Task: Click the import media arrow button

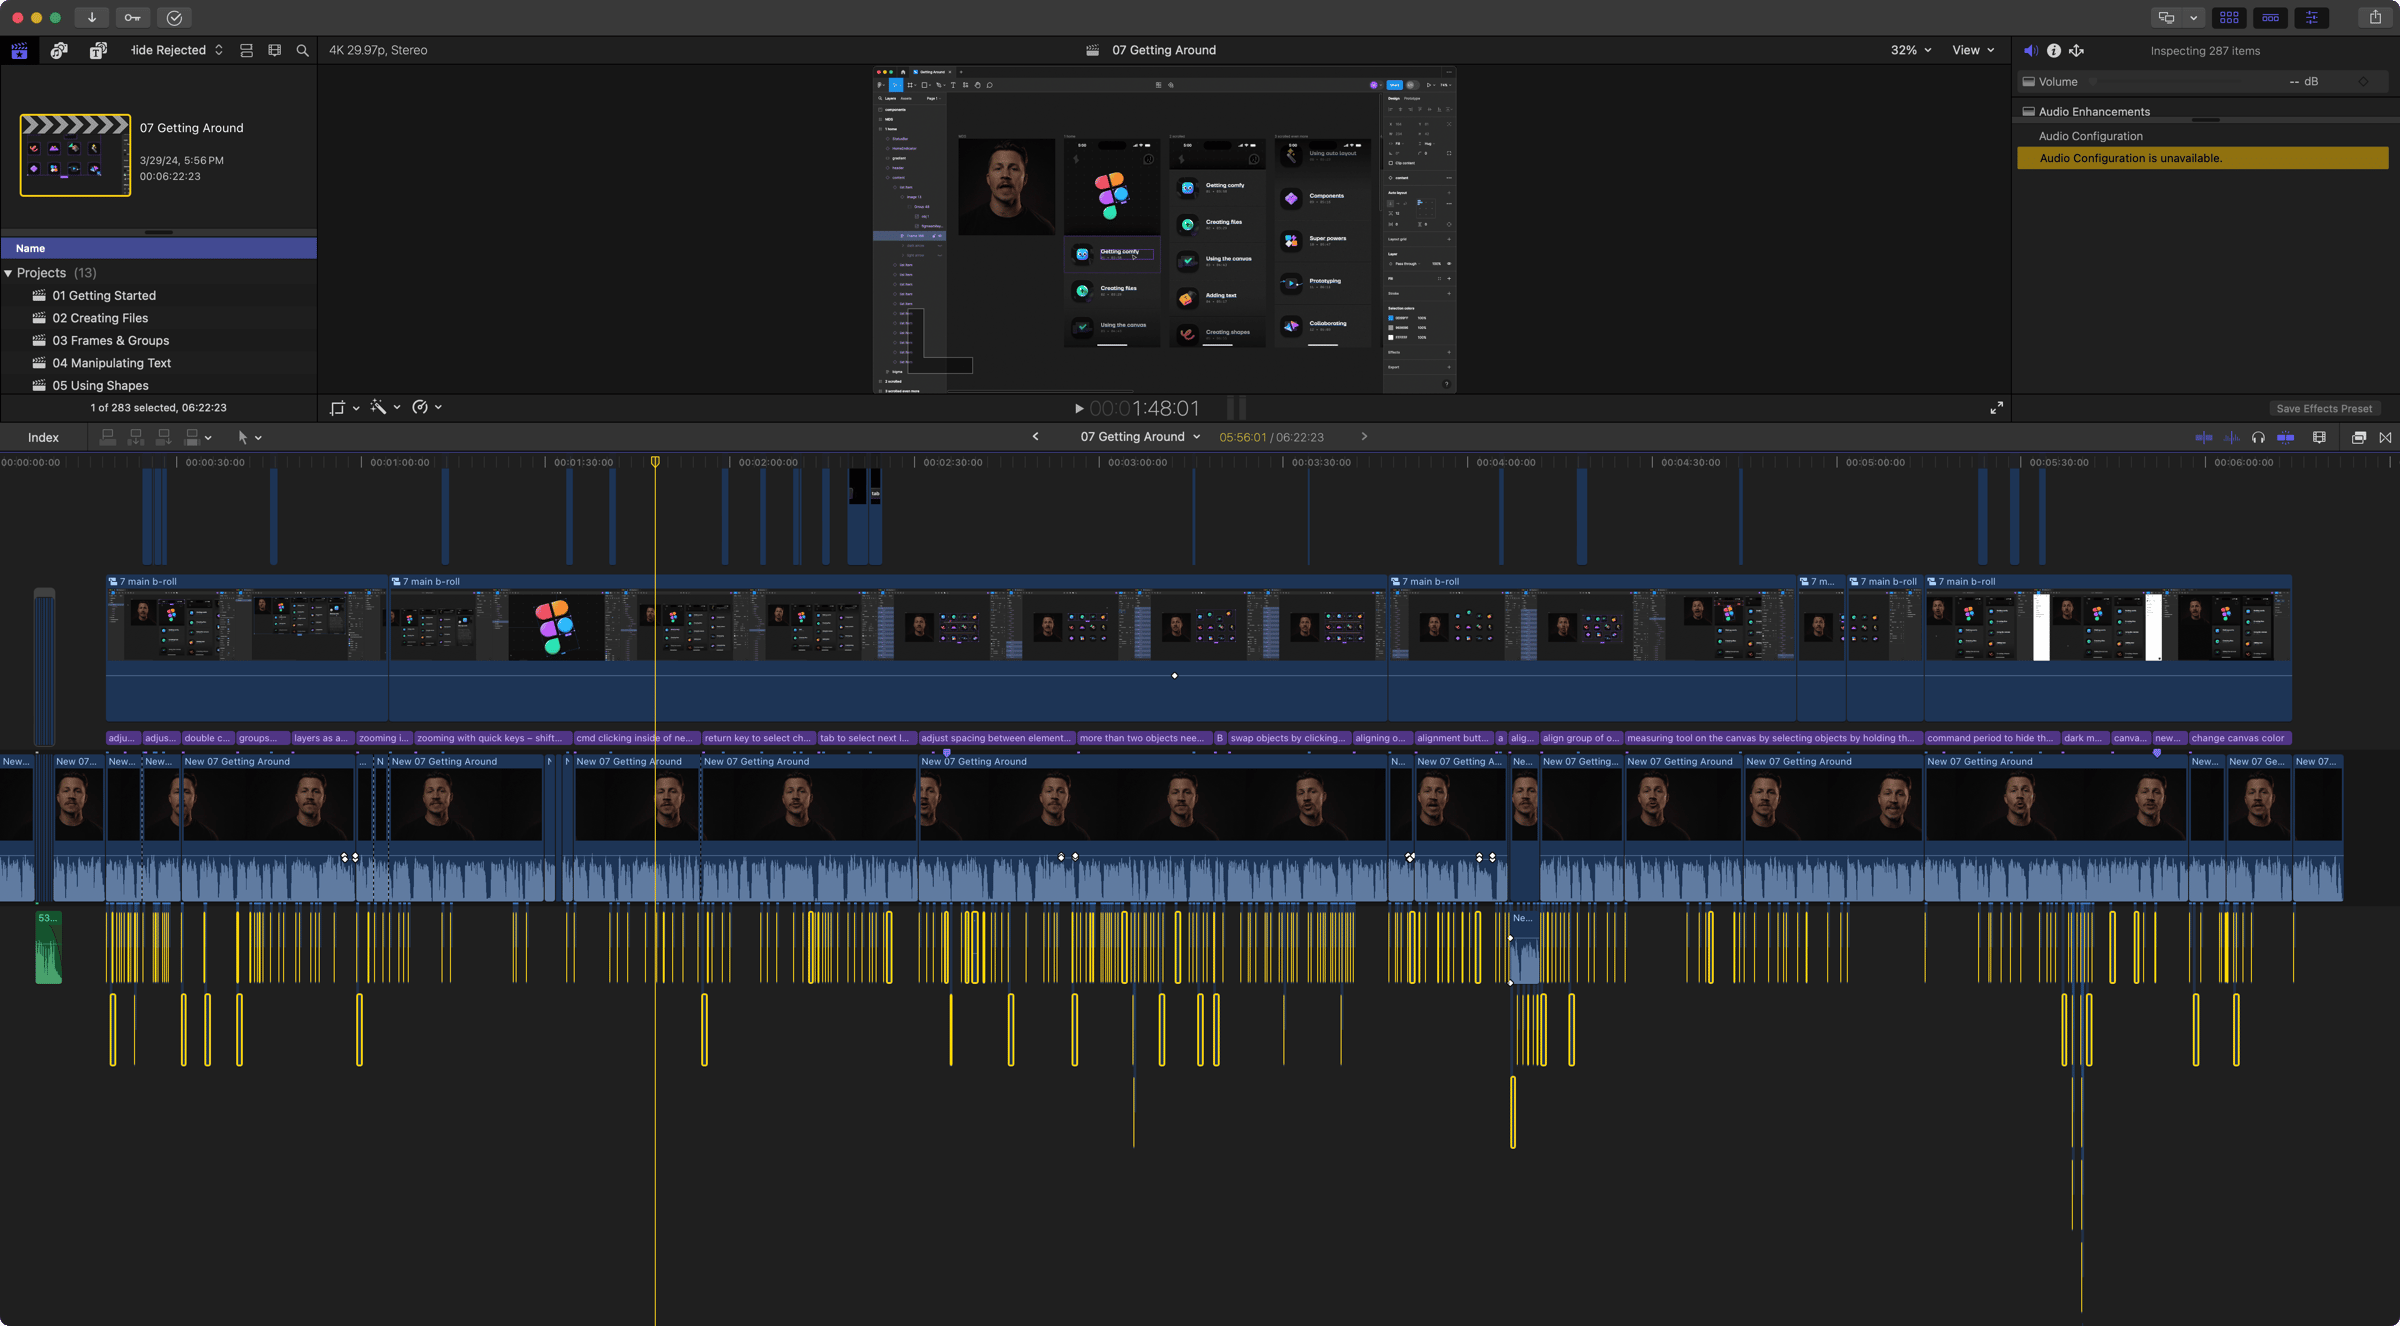Action: pyautogui.click(x=91, y=17)
